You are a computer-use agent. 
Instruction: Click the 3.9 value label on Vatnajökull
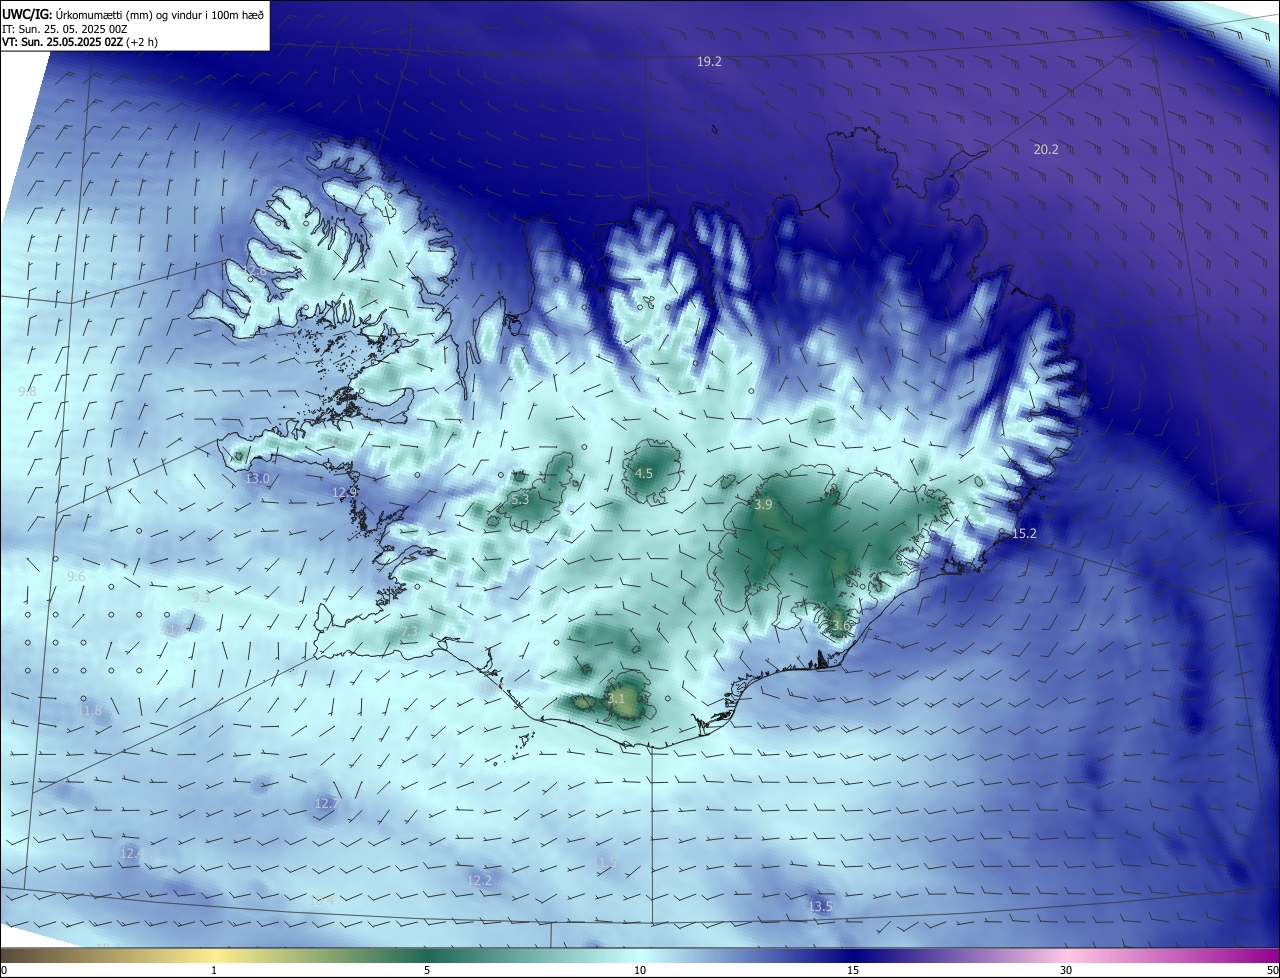tap(763, 506)
